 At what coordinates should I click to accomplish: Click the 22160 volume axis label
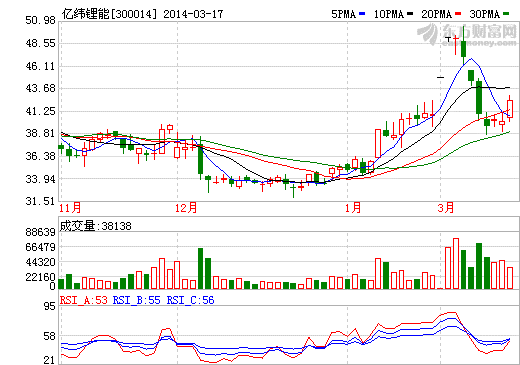coord(41,277)
